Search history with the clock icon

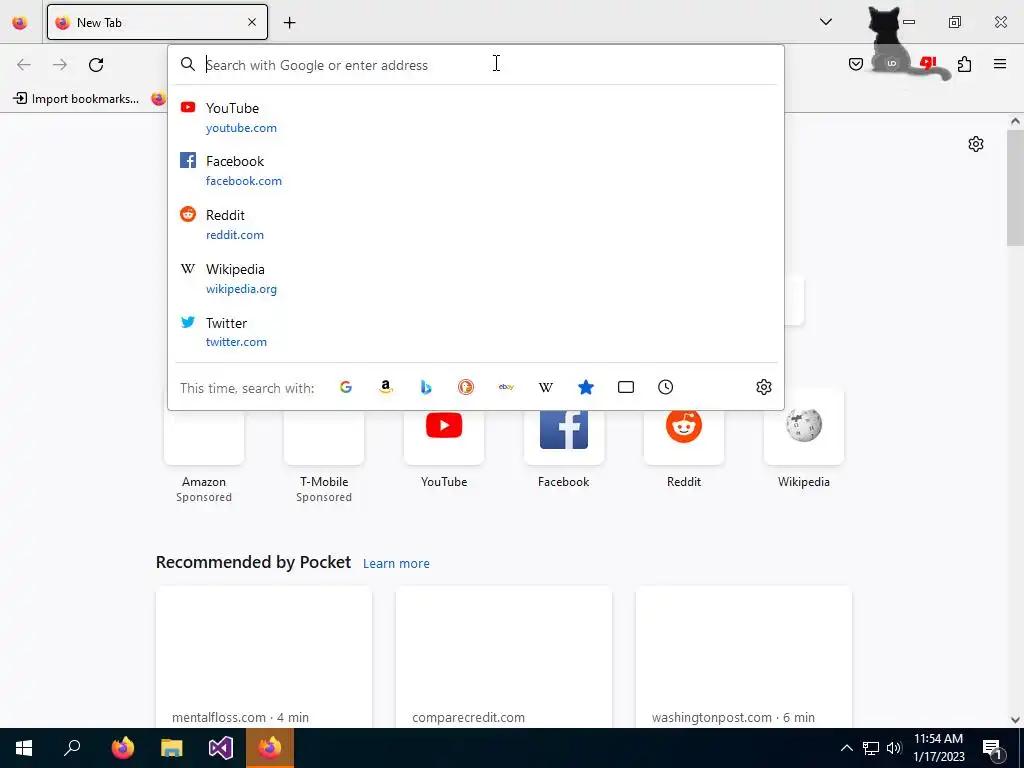665,387
